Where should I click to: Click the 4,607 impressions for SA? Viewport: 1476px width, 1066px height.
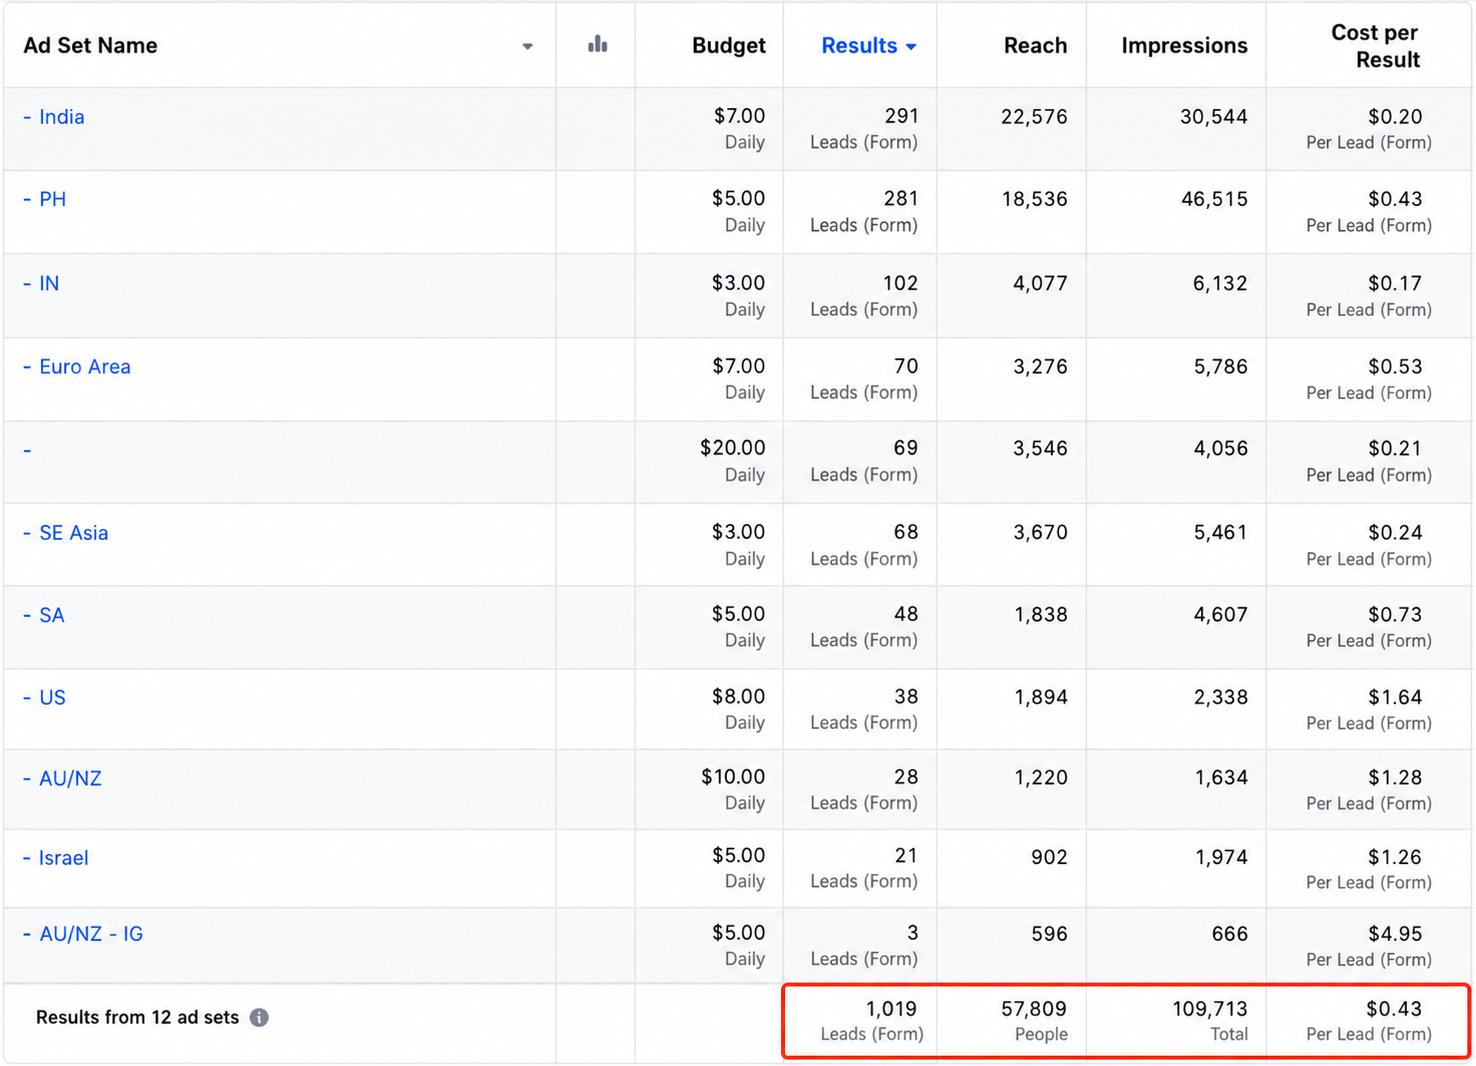(1220, 614)
